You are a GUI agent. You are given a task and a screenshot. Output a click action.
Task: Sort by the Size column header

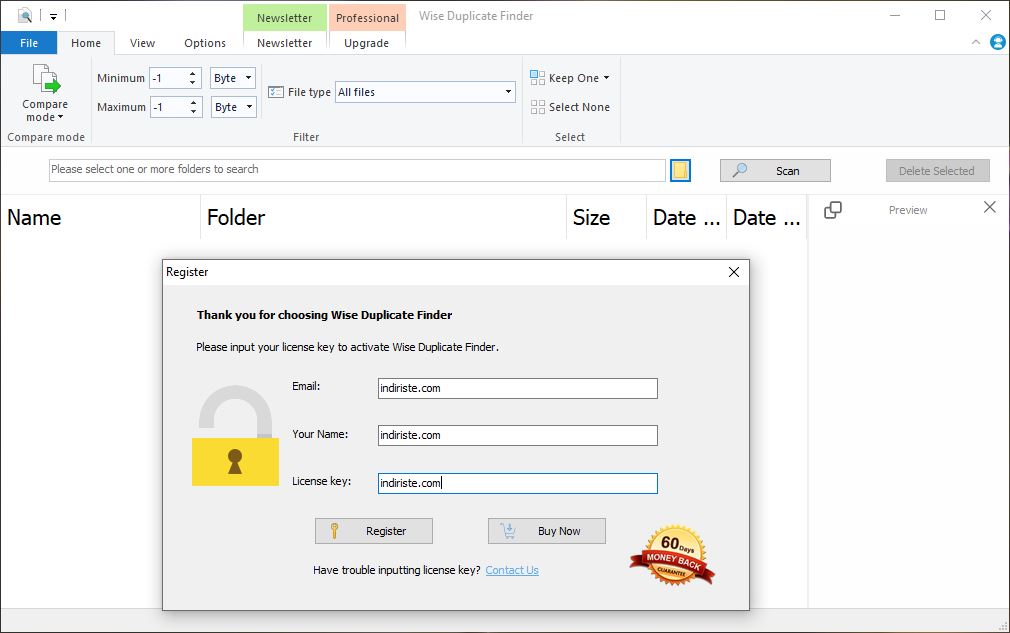[x=606, y=218]
